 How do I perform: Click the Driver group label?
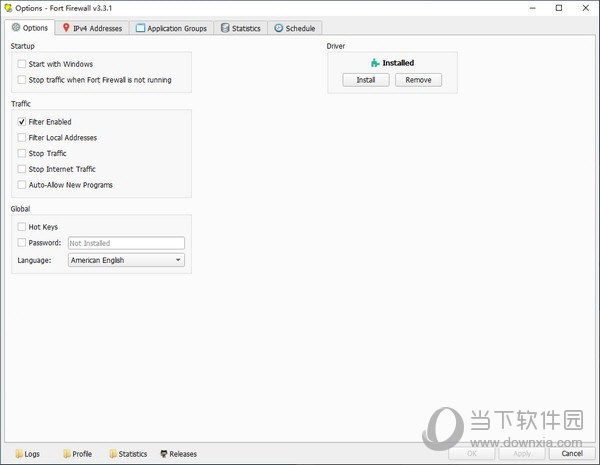pos(336,46)
